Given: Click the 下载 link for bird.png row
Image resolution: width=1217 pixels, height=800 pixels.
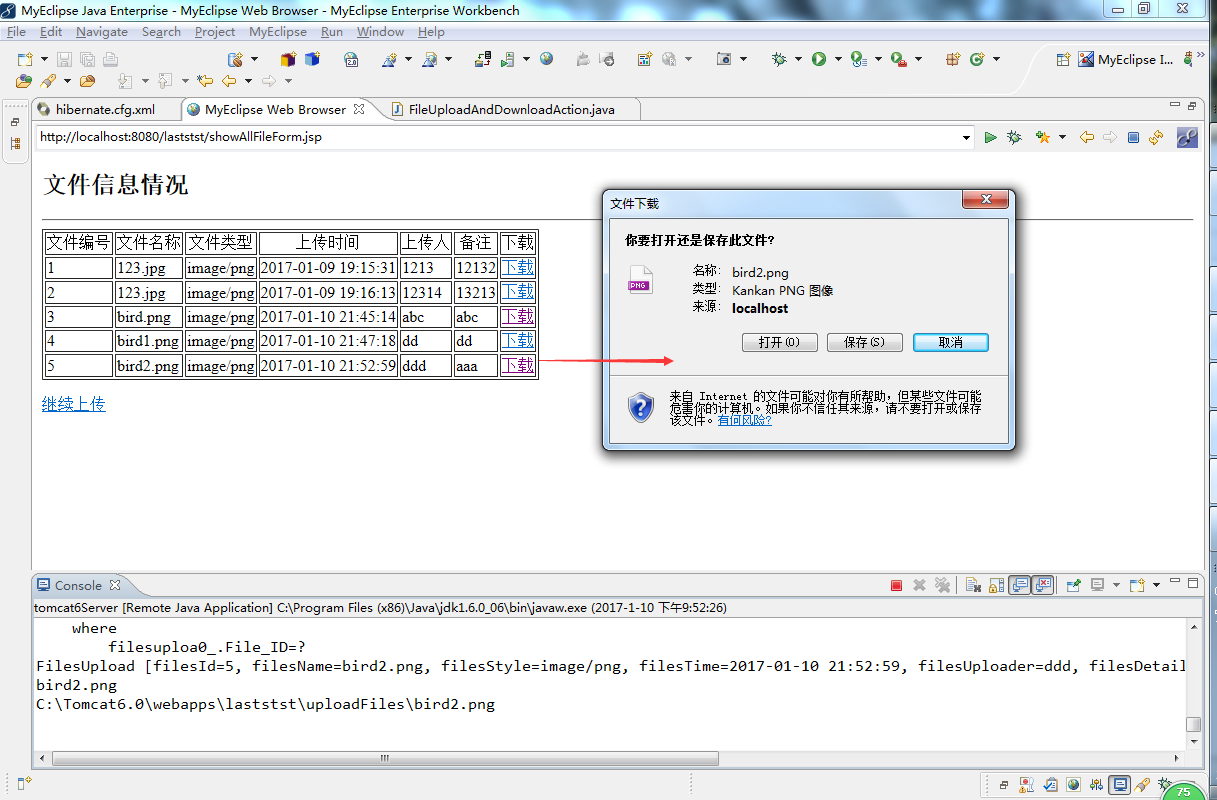Looking at the screenshot, I should coord(518,317).
